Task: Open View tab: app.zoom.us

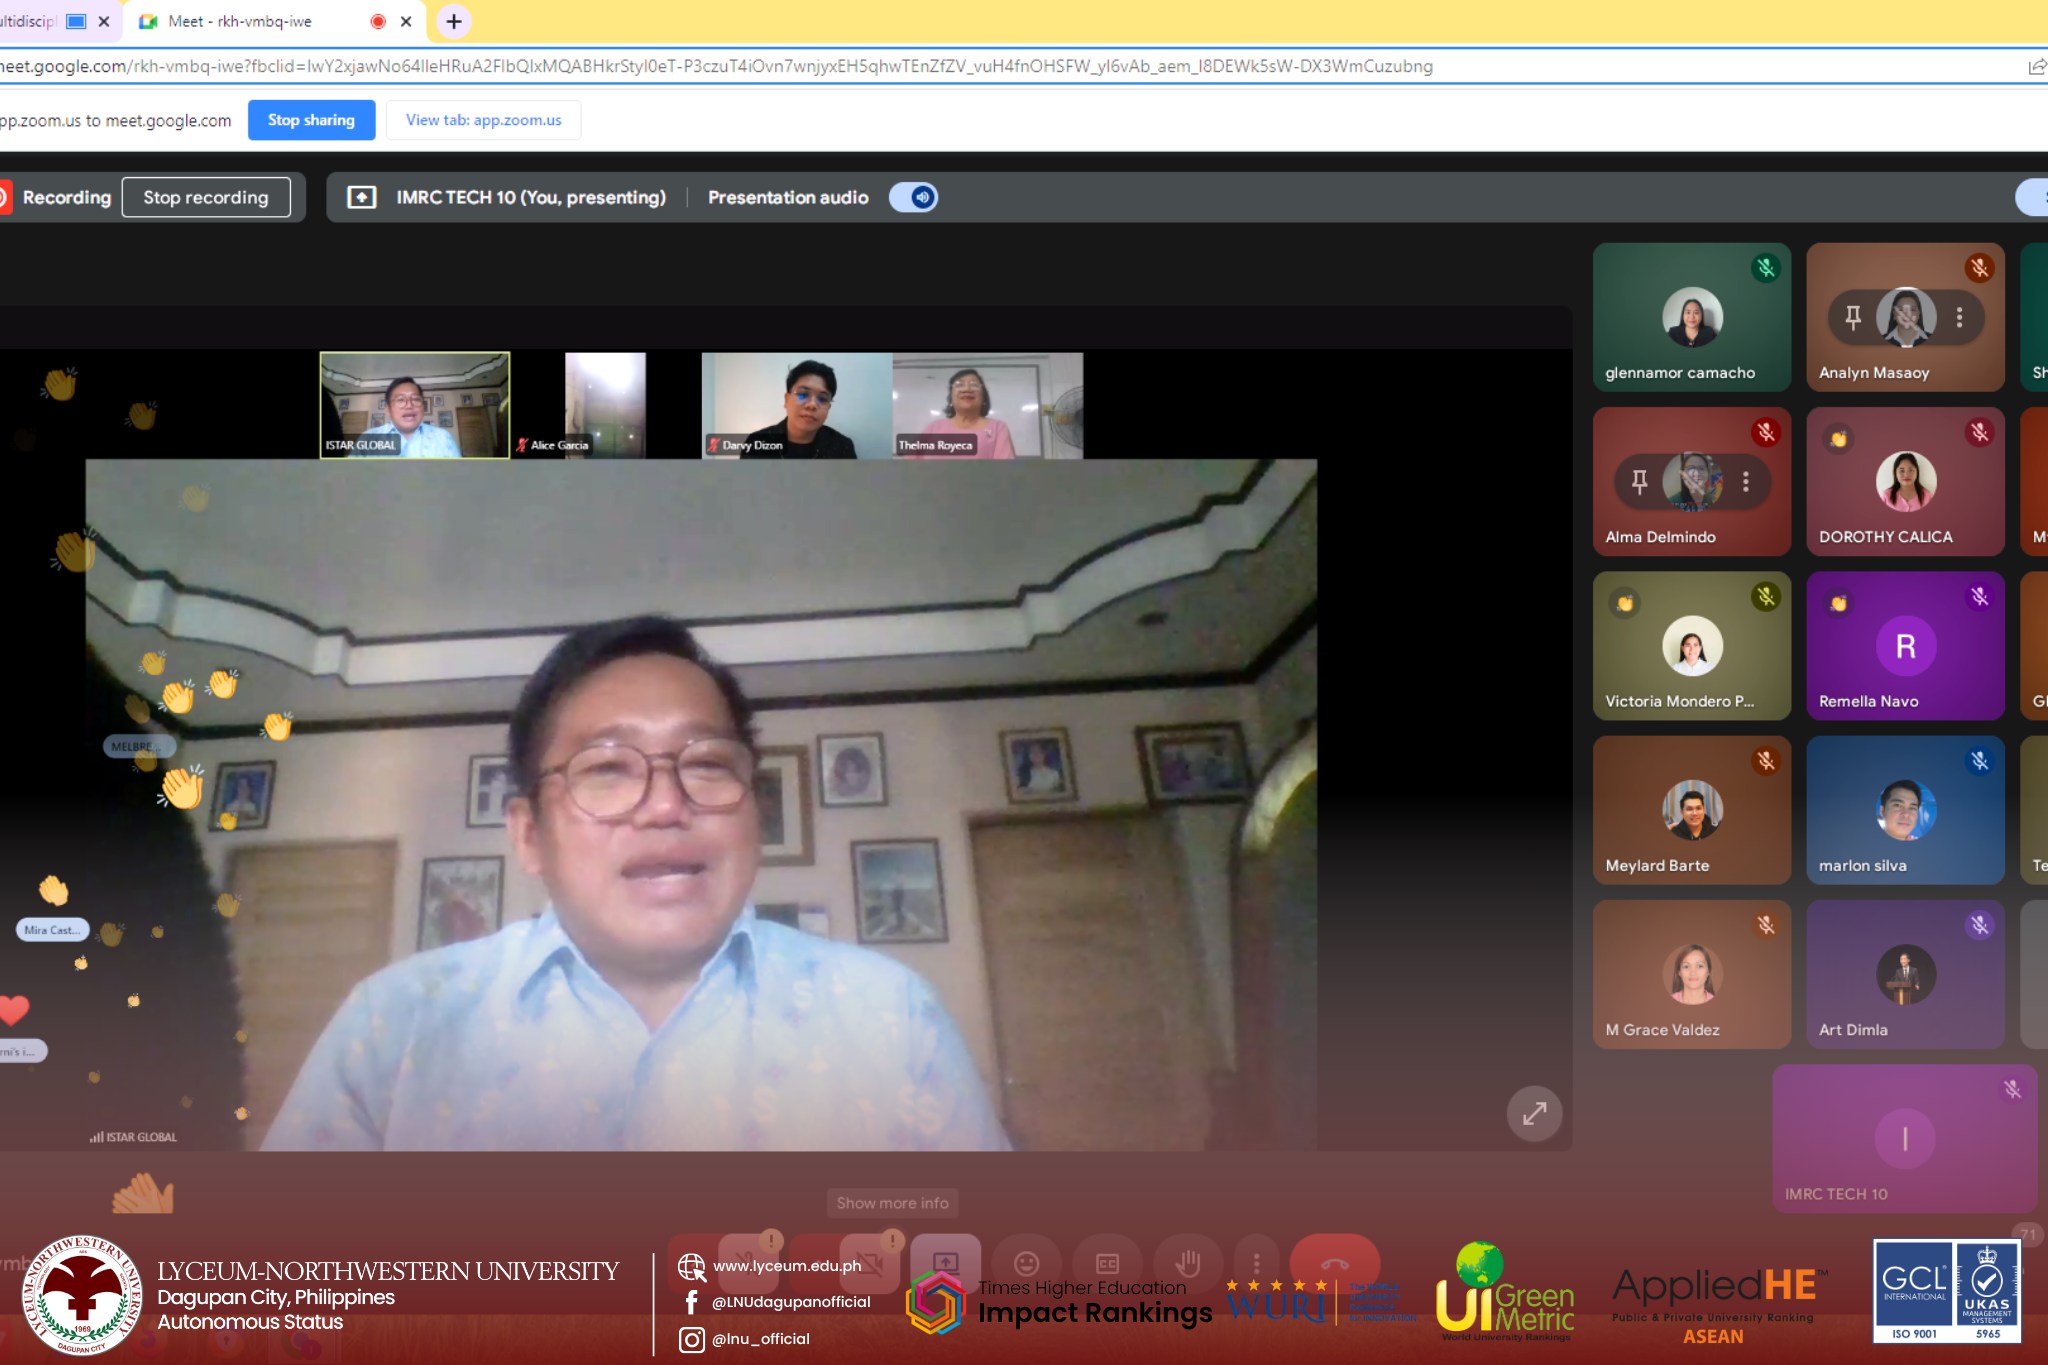Action: [x=483, y=120]
